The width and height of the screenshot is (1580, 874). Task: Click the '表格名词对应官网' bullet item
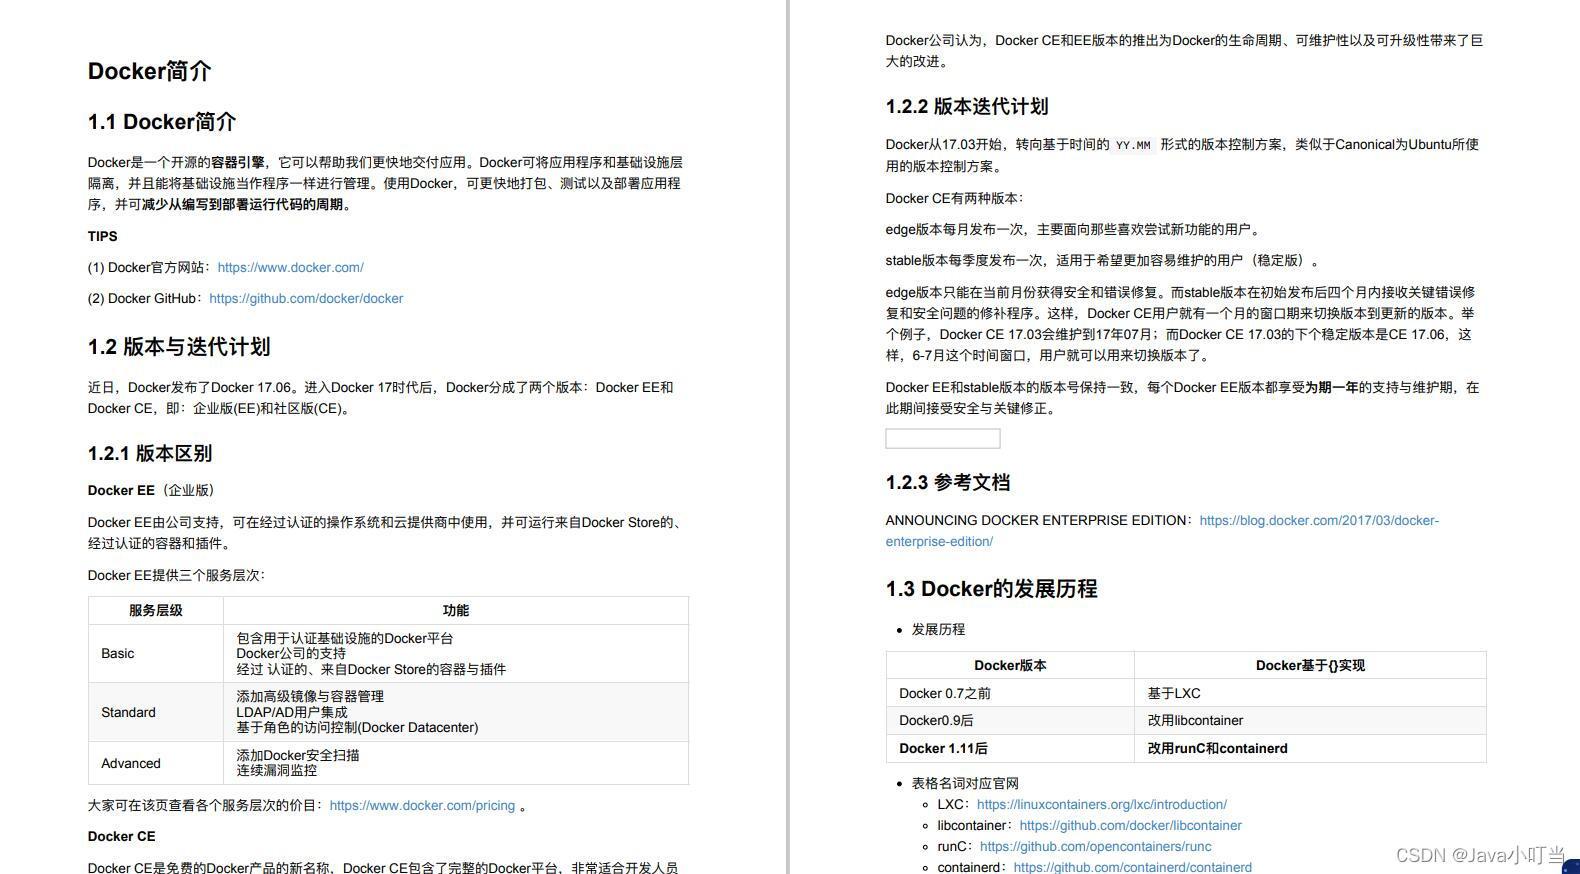[965, 783]
